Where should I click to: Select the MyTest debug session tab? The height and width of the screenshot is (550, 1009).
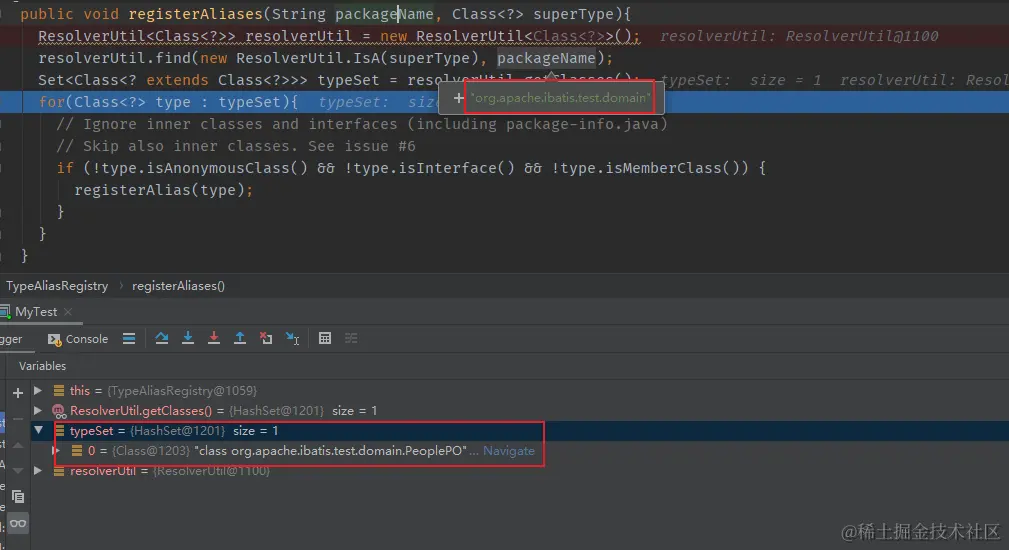point(36,312)
